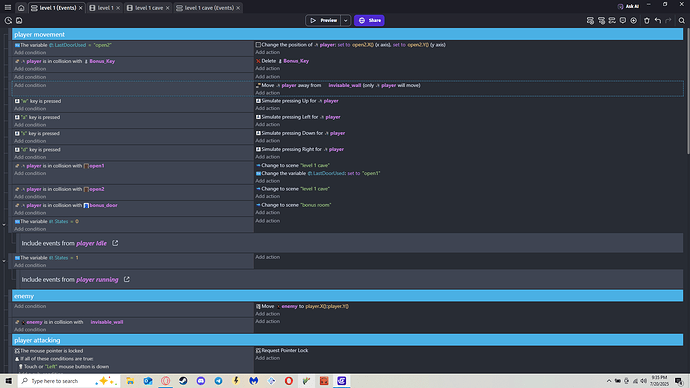
Task: Redo the last change
Action: coord(668,20)
